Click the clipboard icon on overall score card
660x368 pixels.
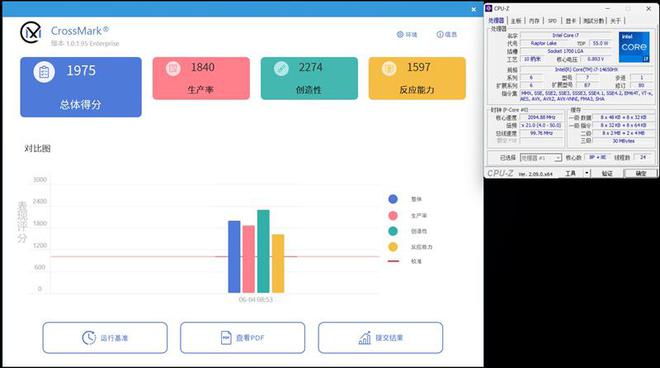[44, 72]
